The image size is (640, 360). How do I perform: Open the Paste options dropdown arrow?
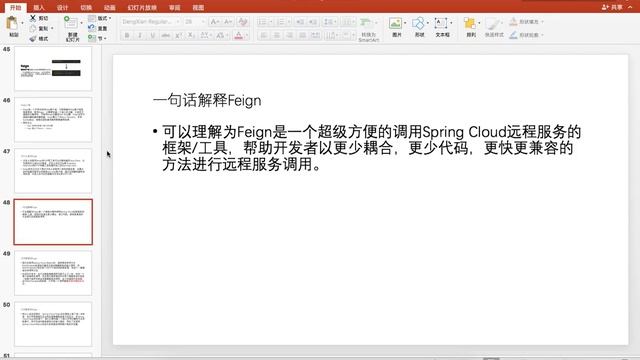(22, 23)
